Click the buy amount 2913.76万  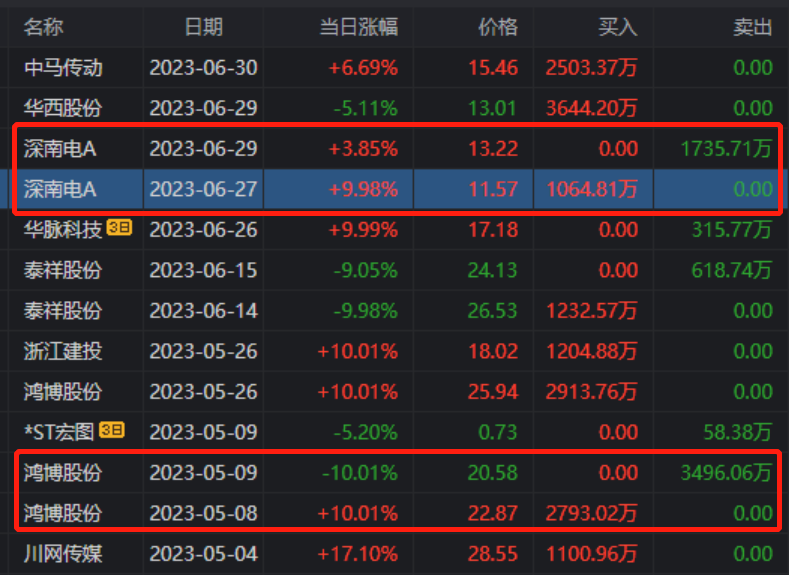pos(592,392)
